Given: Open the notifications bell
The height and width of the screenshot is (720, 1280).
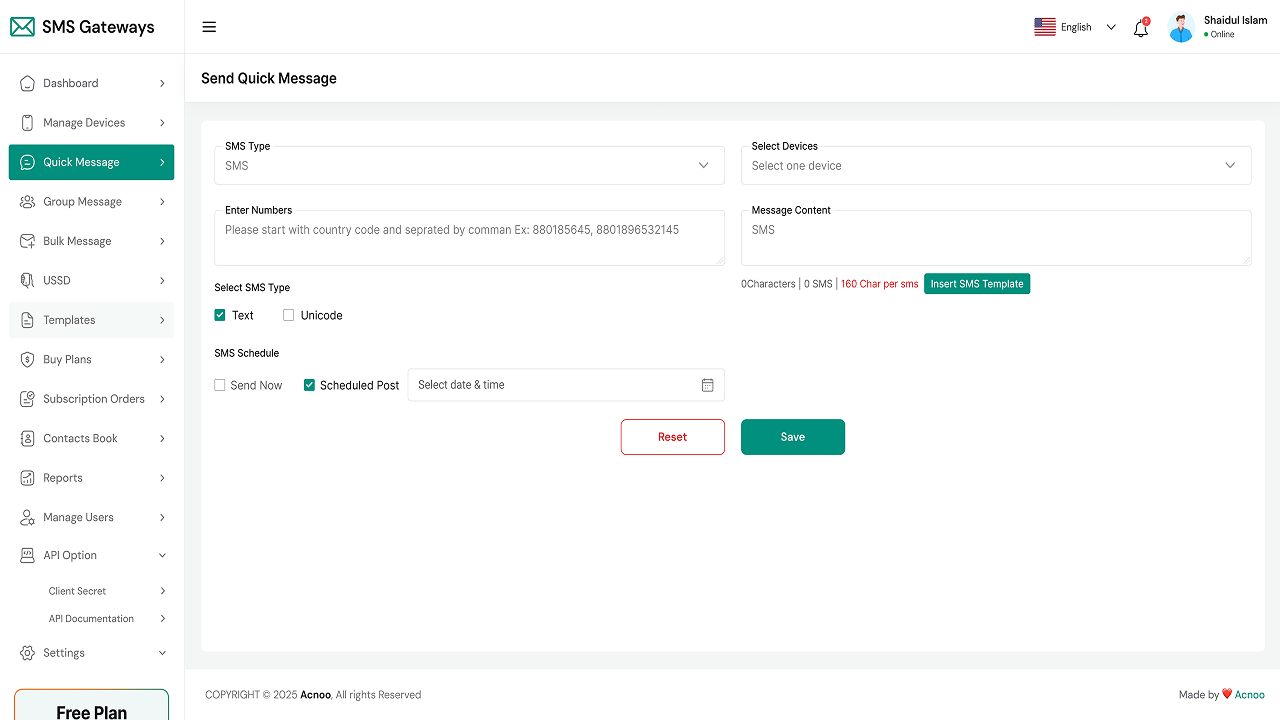Looking at the screenshot, I should tap(1140, 29).
